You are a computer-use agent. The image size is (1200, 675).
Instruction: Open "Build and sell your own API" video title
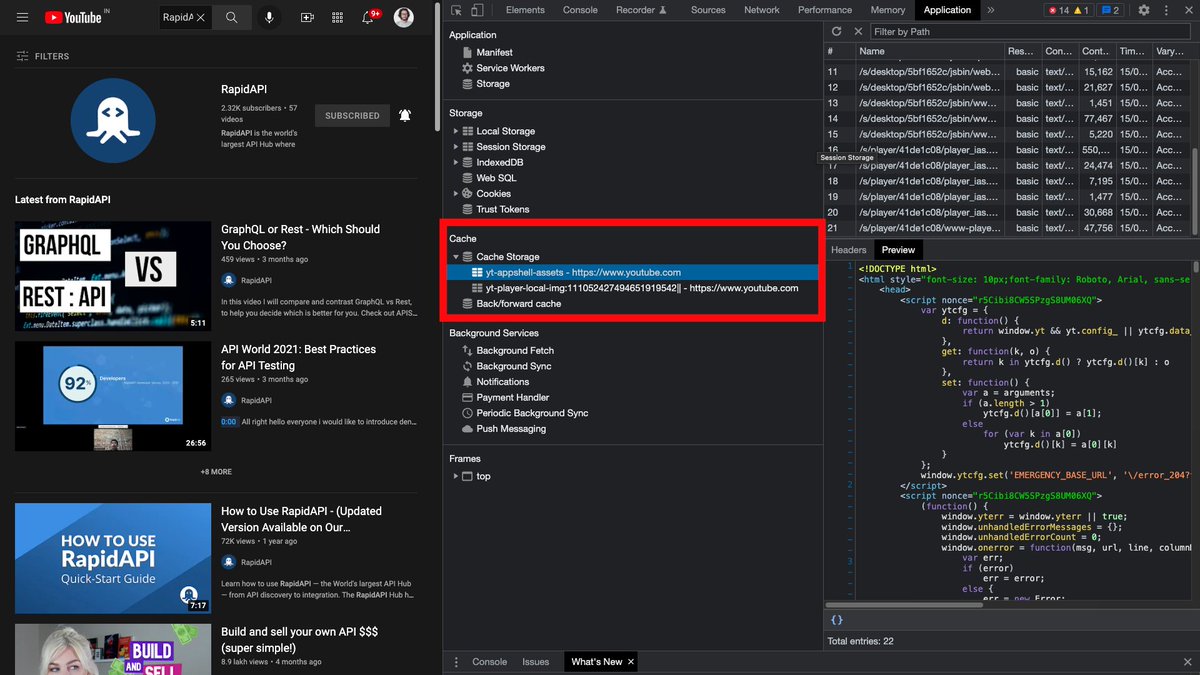[x=298, y=639]
